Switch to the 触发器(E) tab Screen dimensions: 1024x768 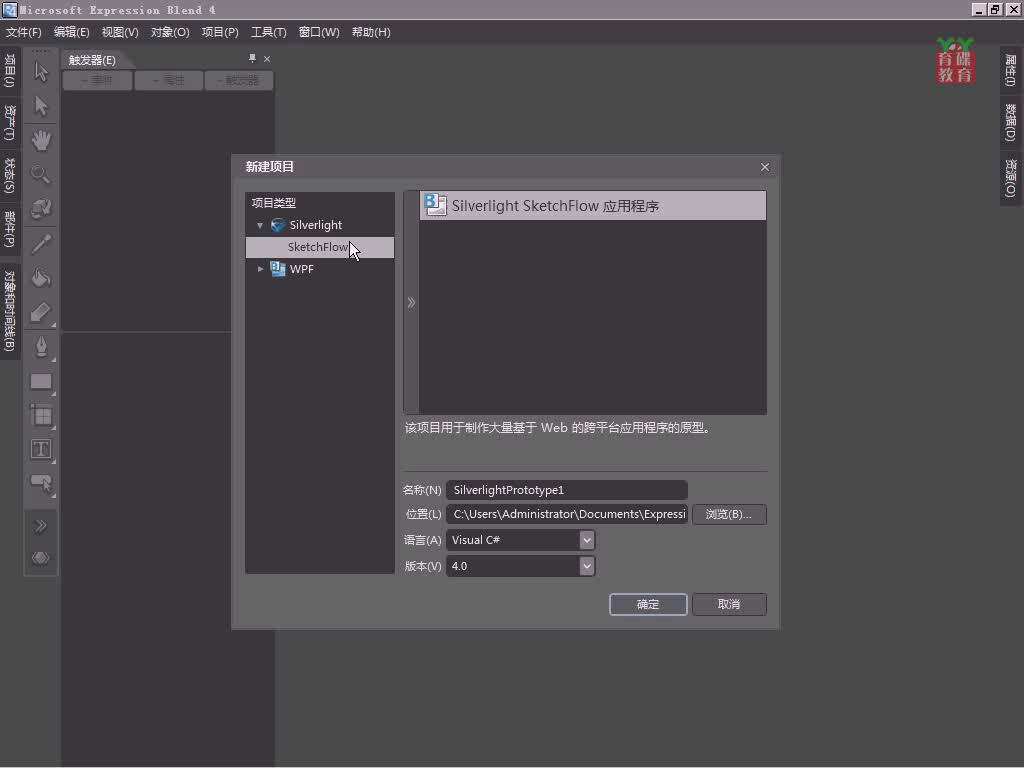tap(92, 60)
